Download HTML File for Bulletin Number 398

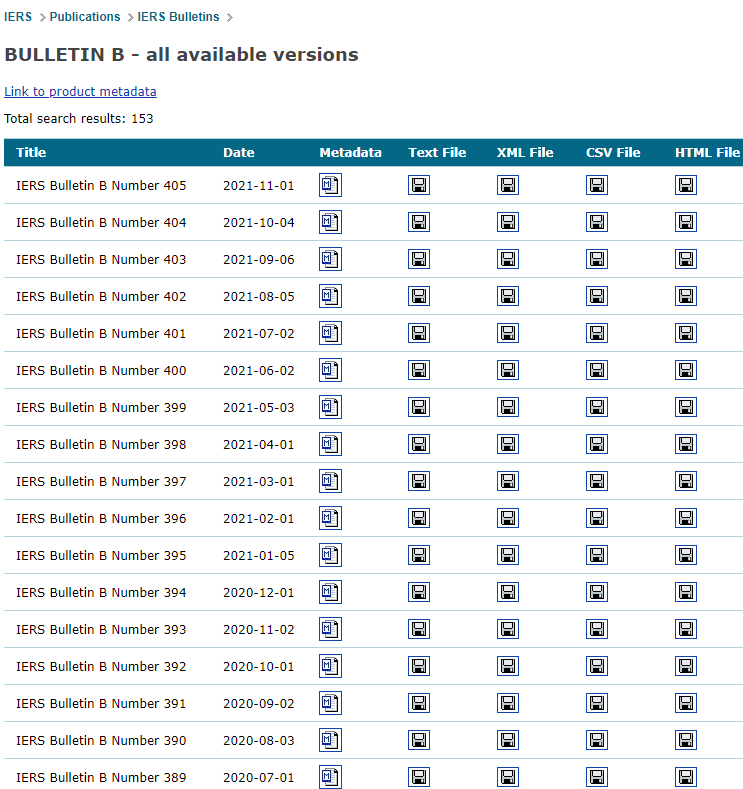point(686,444)
